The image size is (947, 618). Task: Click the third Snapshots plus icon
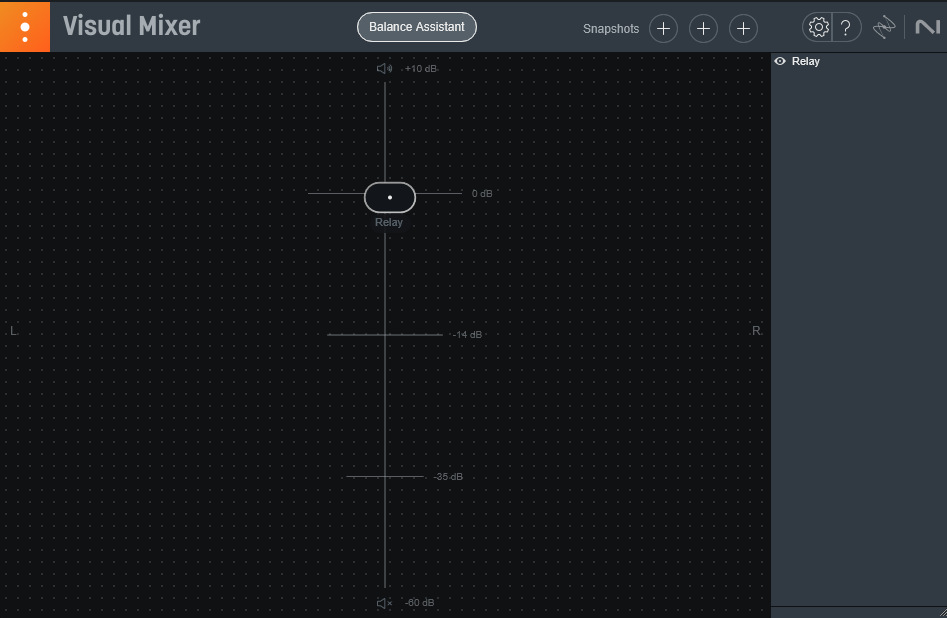click(x=743, y=28)
